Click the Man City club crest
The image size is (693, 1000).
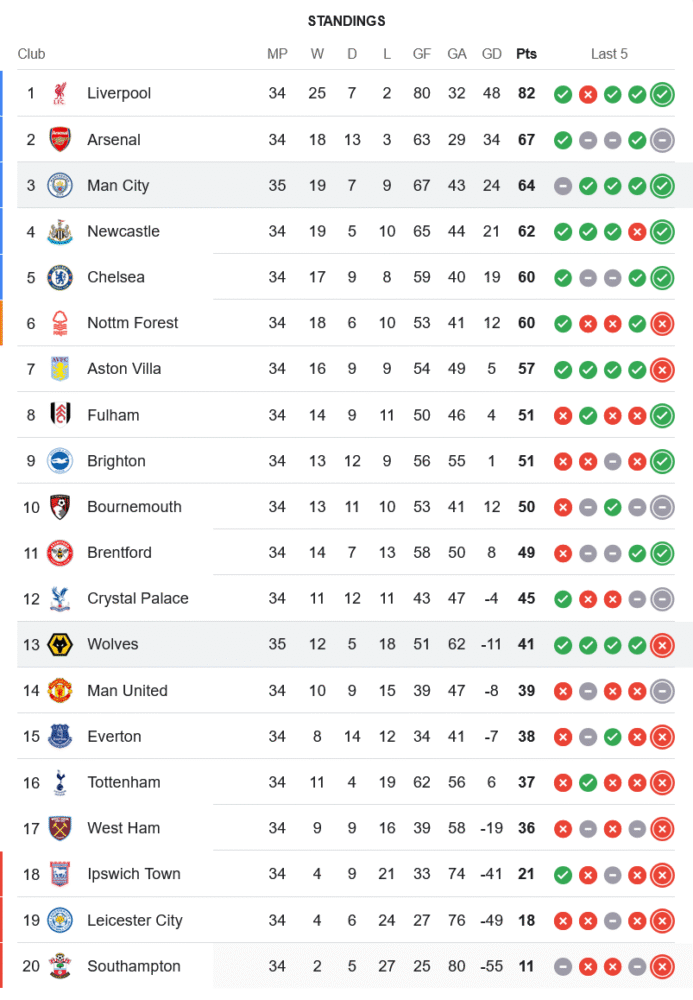[60, 186]
